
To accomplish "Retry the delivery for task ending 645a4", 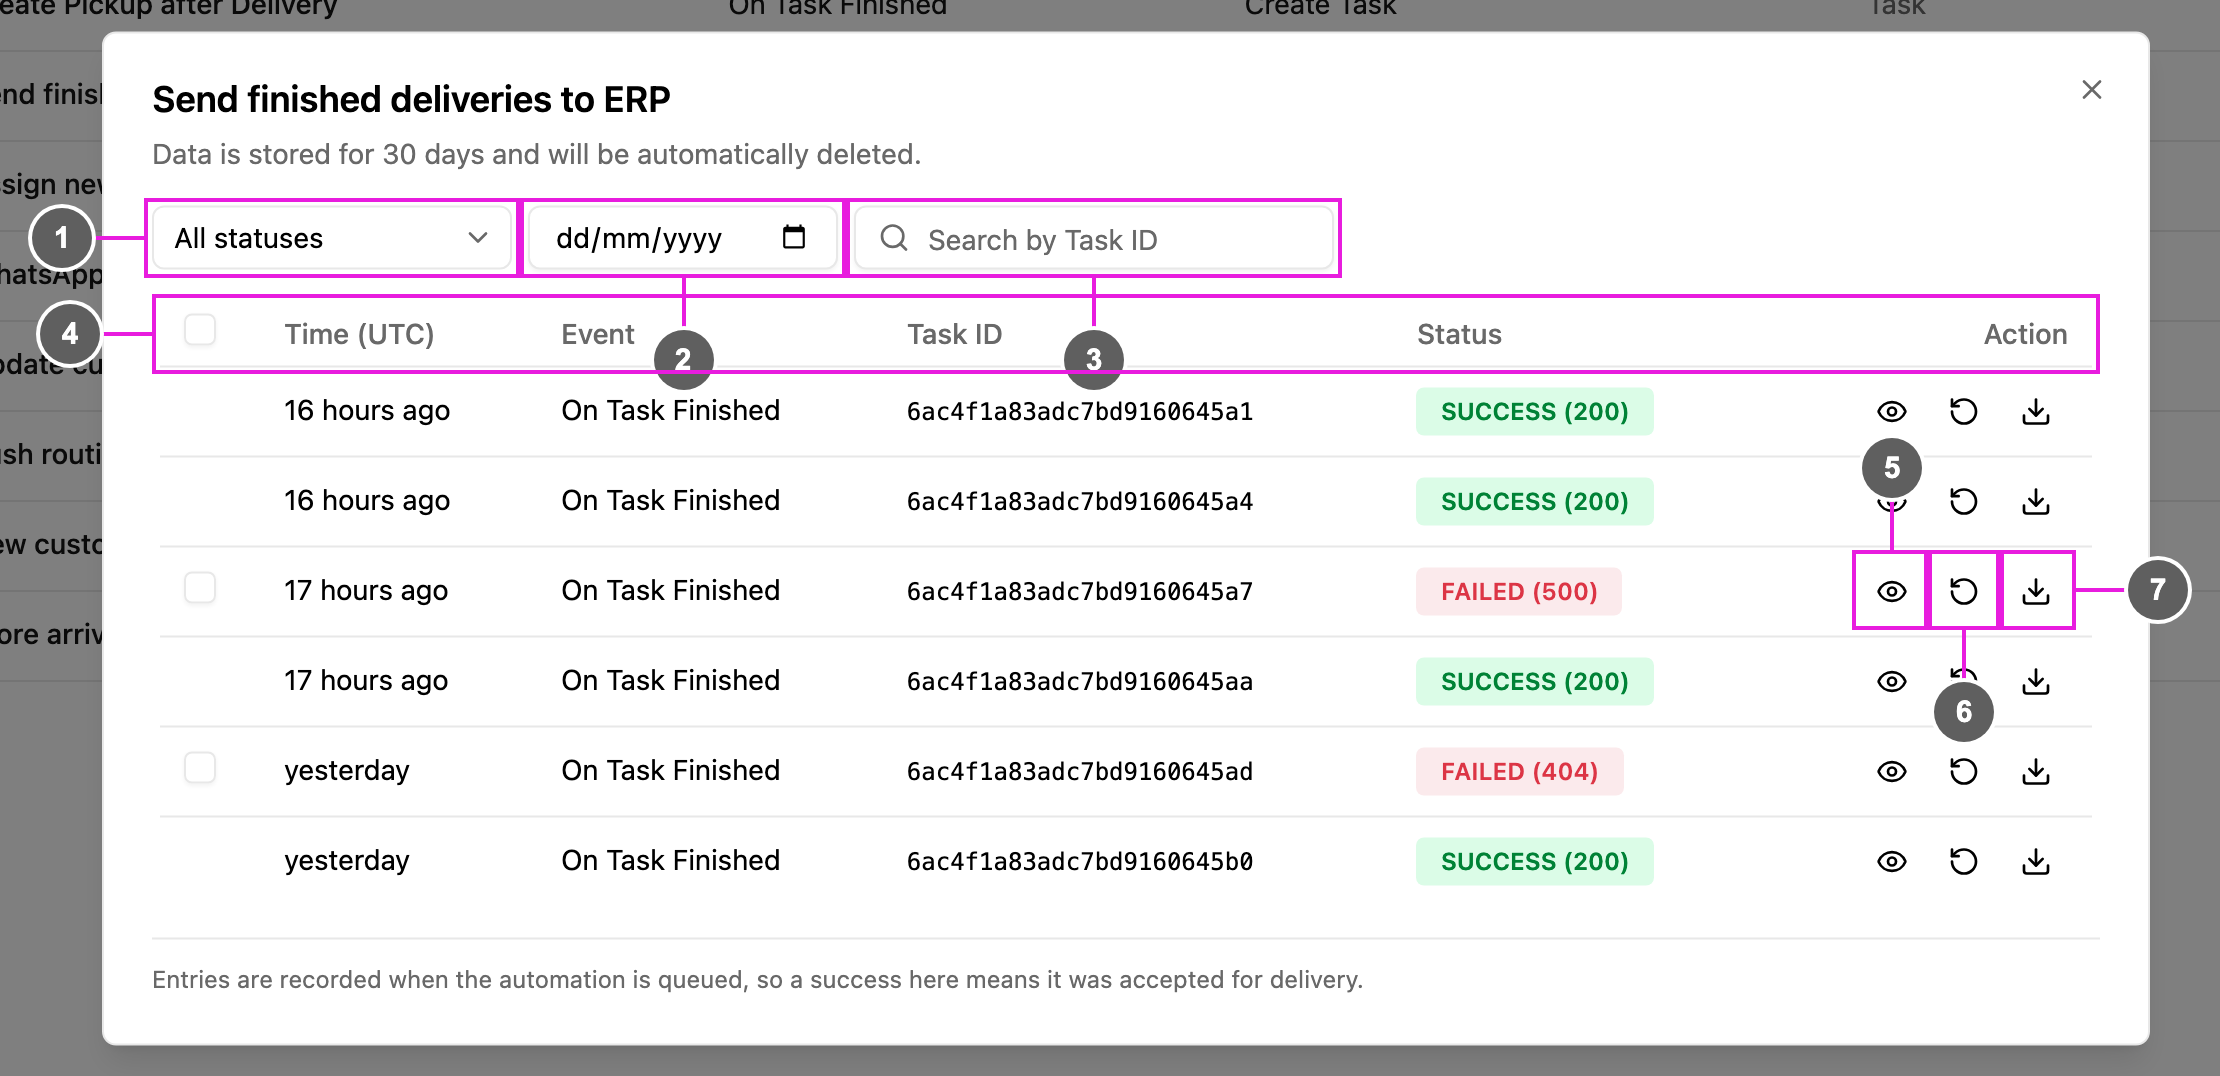I will pos(1963,501).
